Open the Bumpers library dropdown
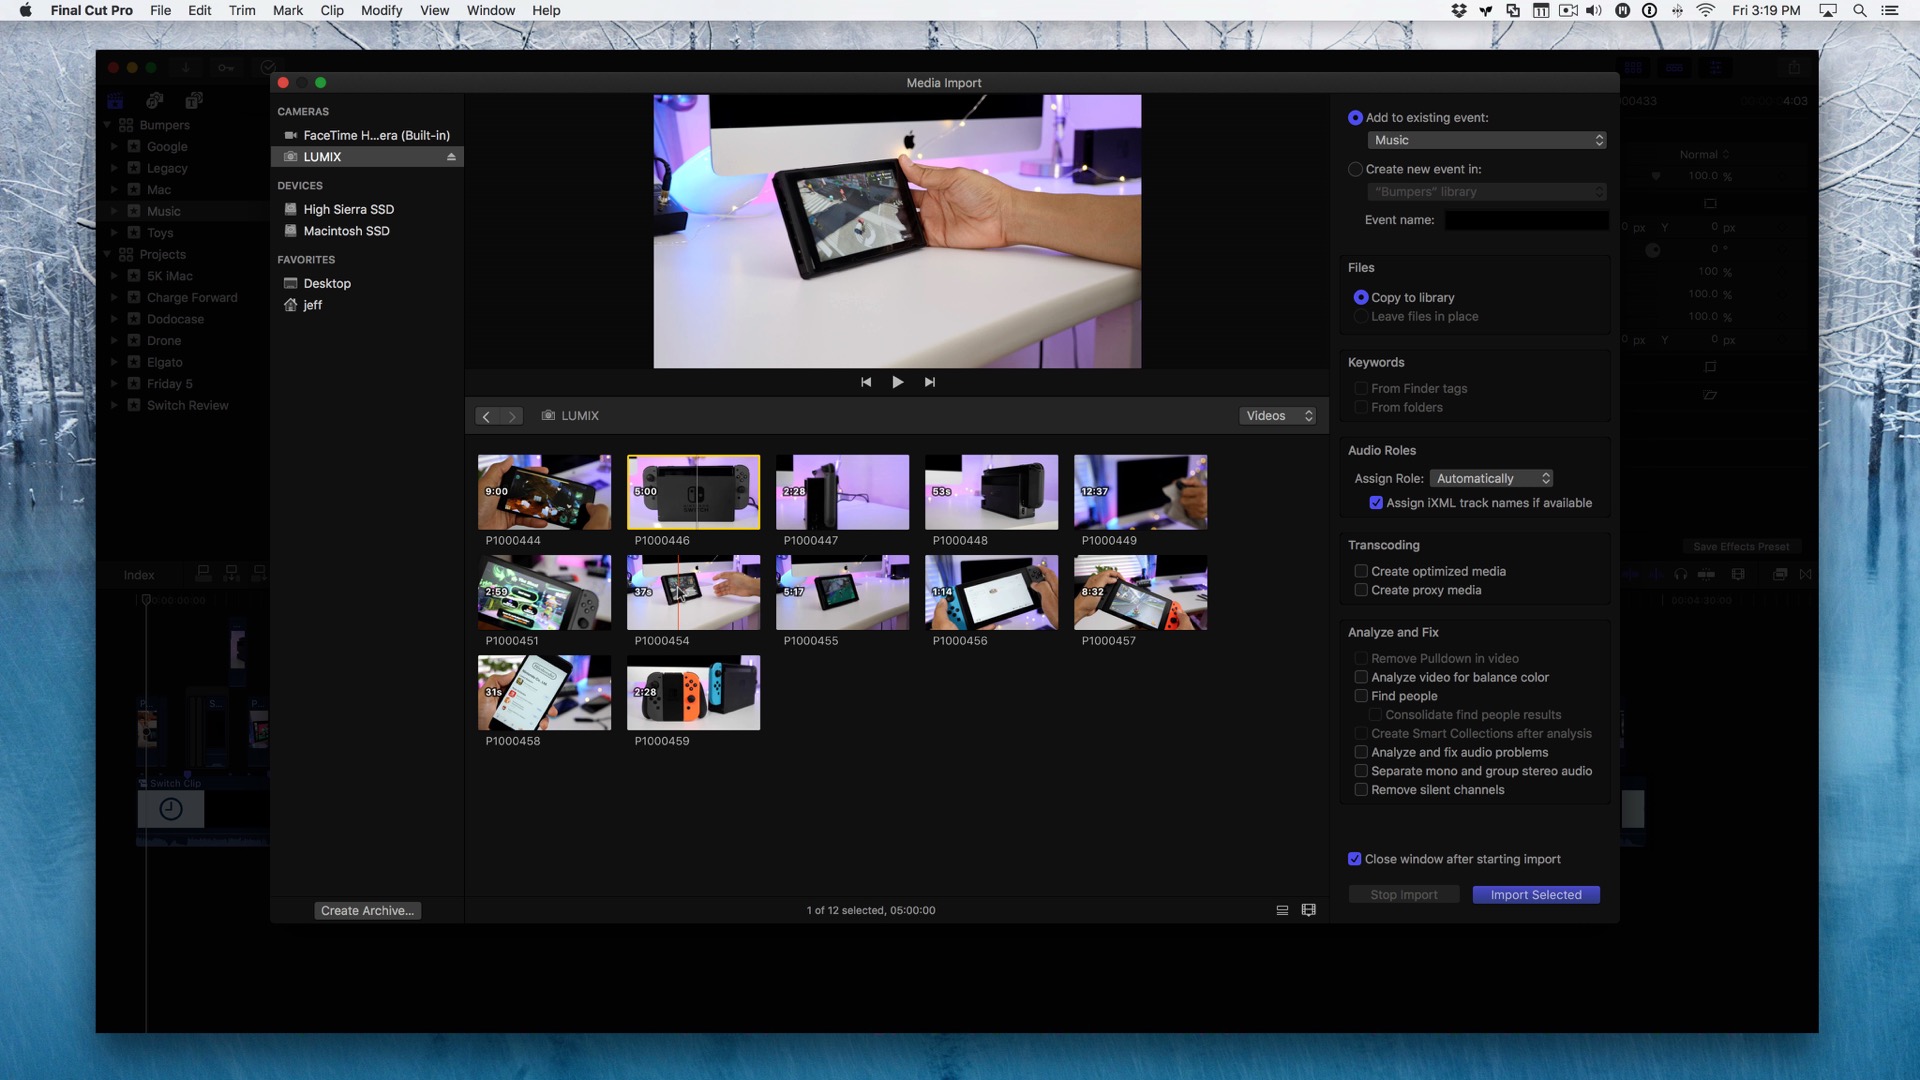Image resolution: width=1920 pixels, height=1080 pixels. (x=1487, y=192)
